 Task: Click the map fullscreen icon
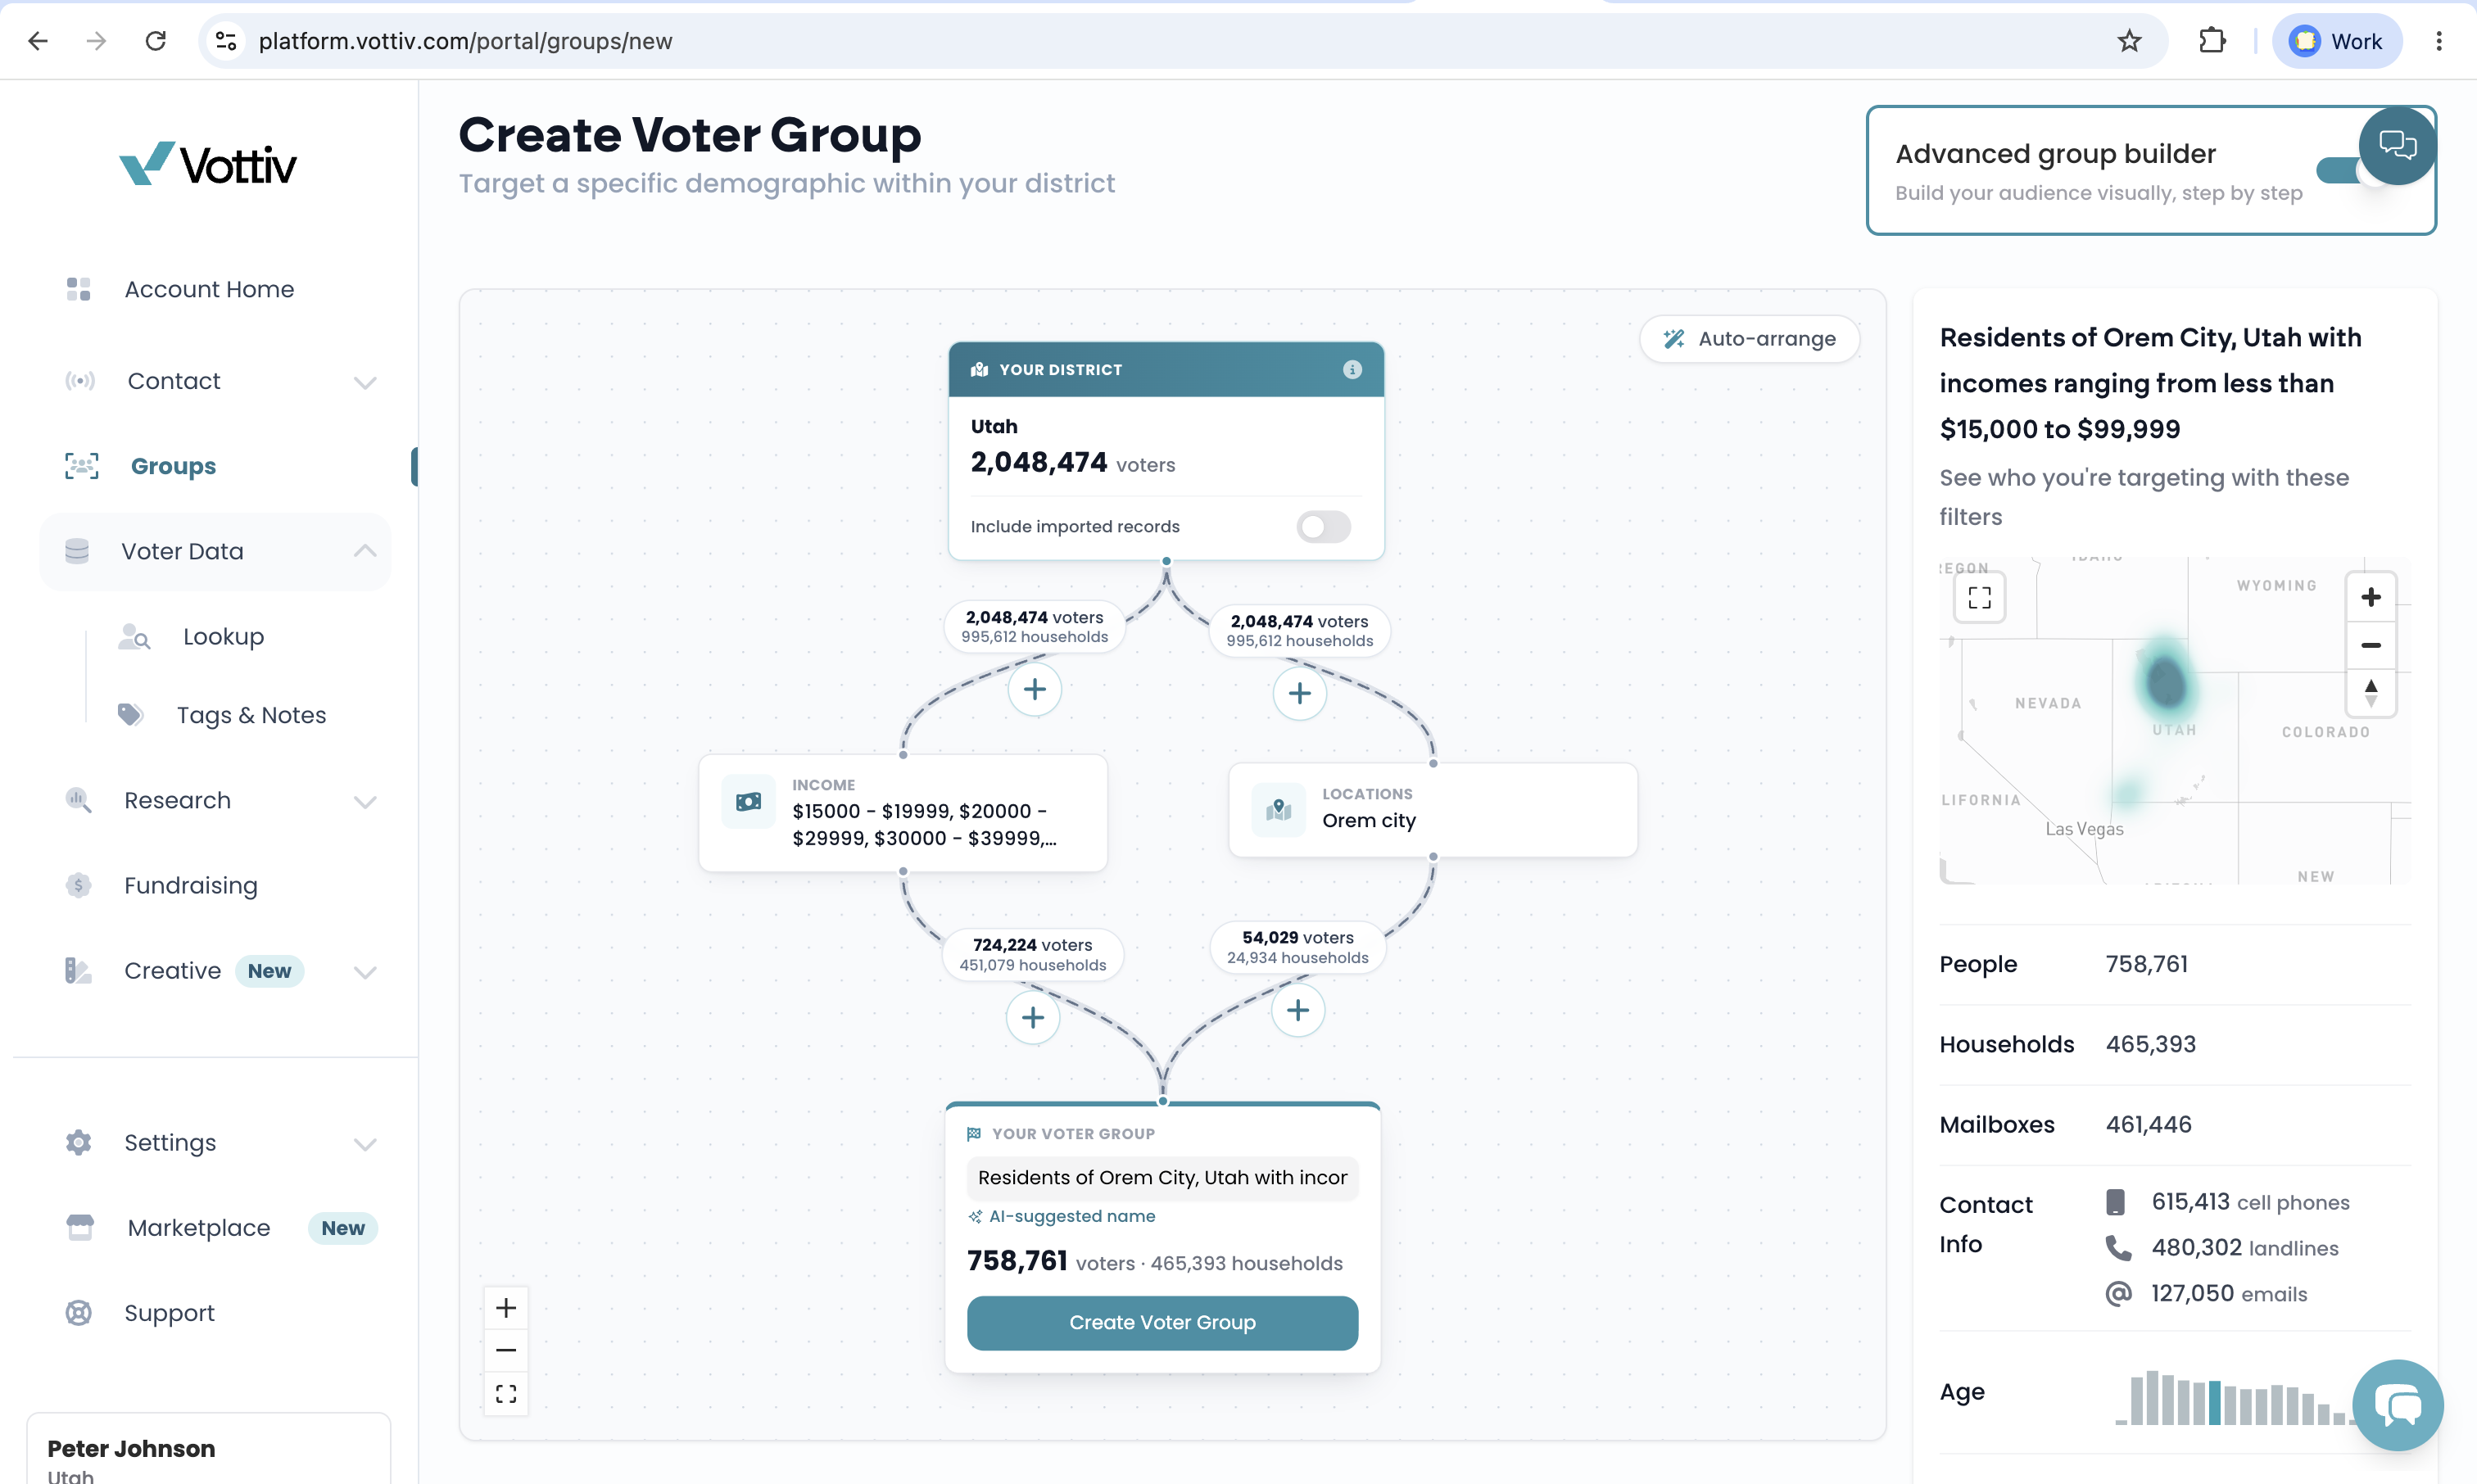tap(1979, 597)
